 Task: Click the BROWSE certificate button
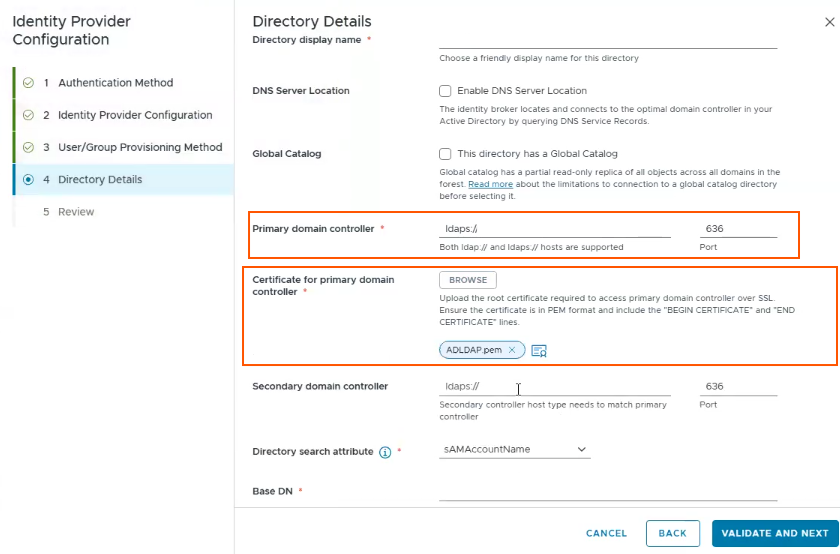(x=468, y=280)
